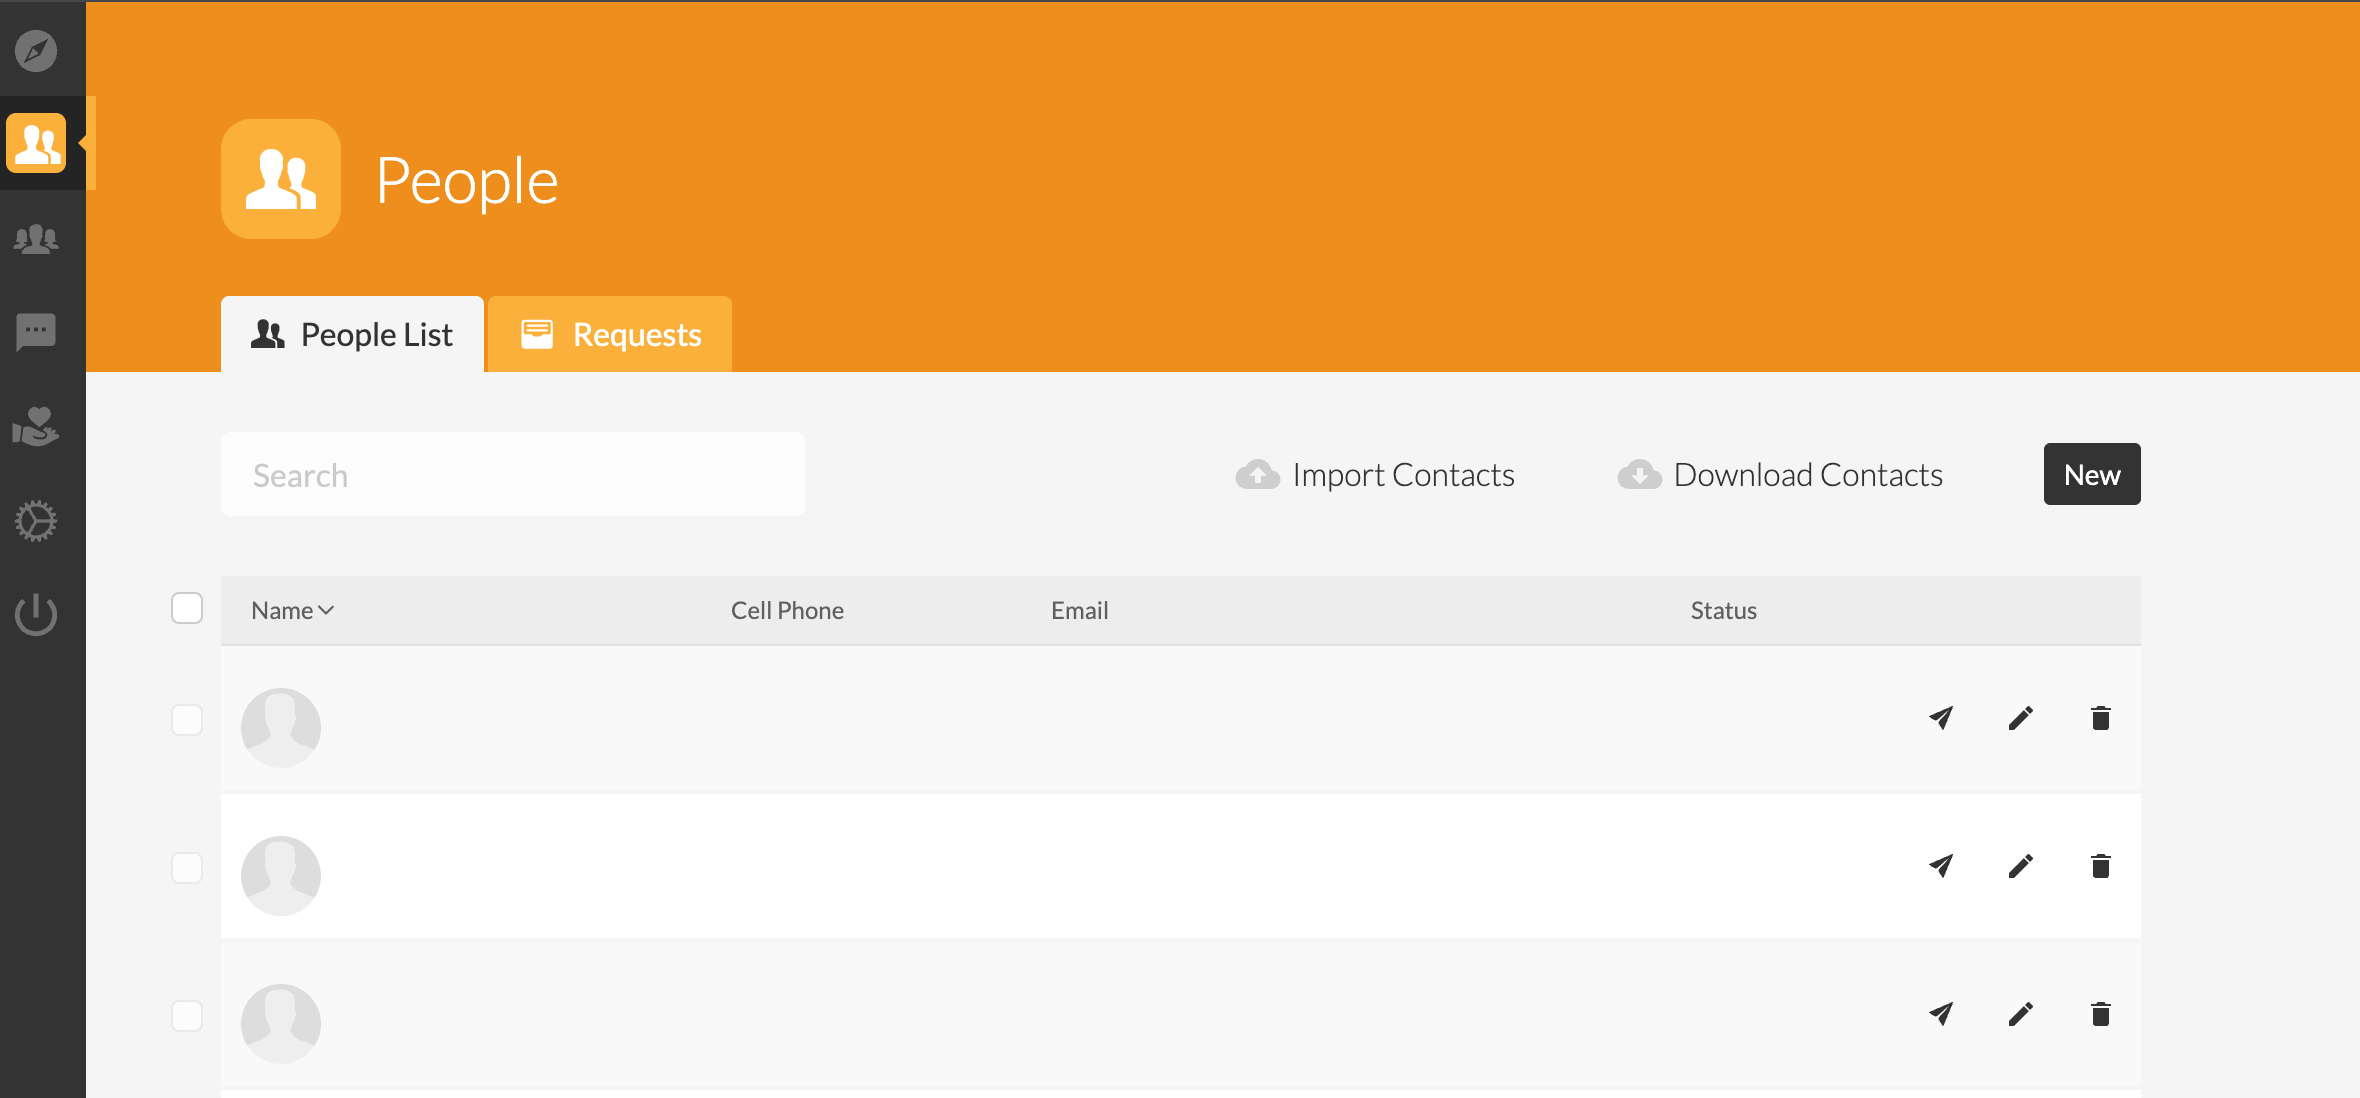Delete the third person with trash icon
Viewport: 2360px width, 1098px height.
point(2101,1014)
